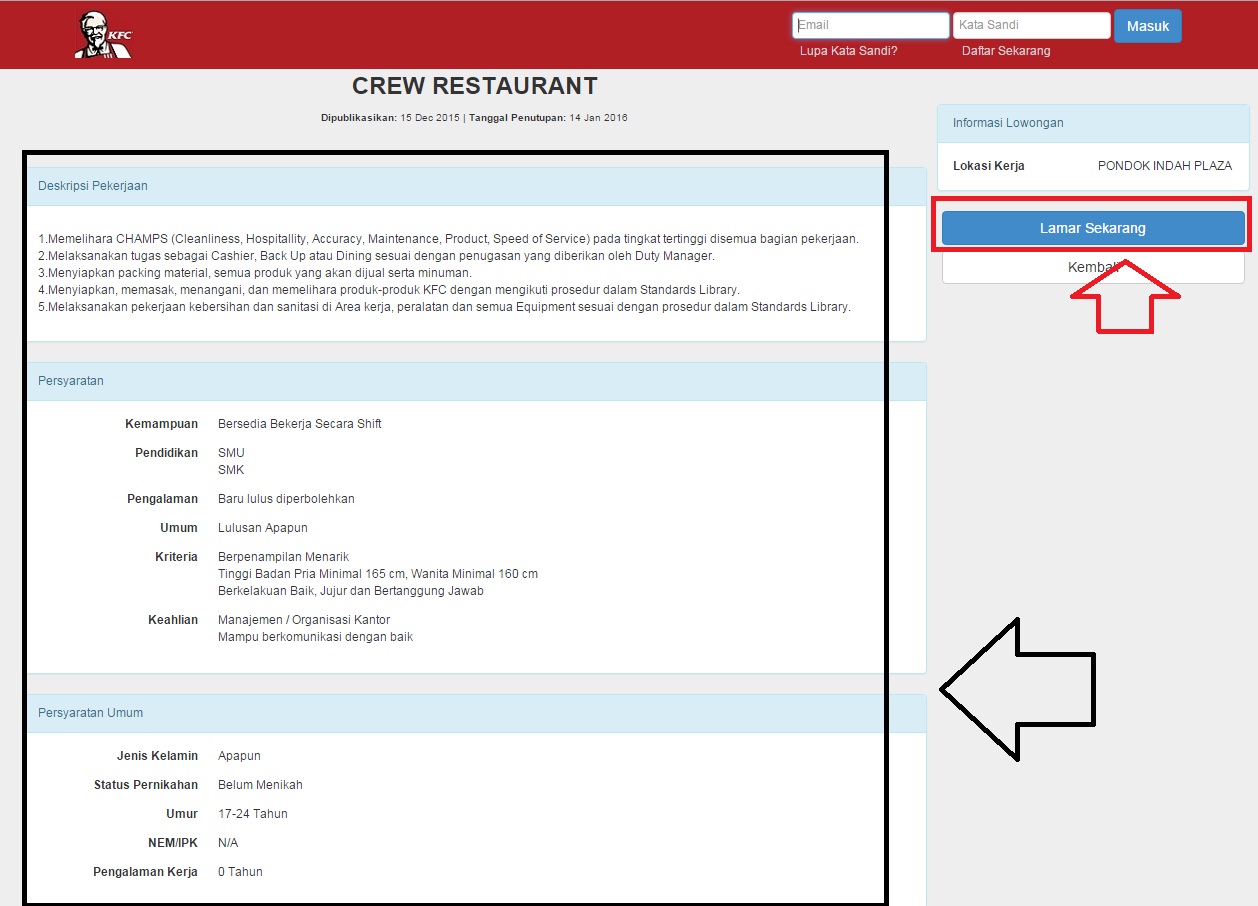Click the Keahlian label
Image resolution: width=1258 pixels, height=906 pixels.
coord(173,620)
